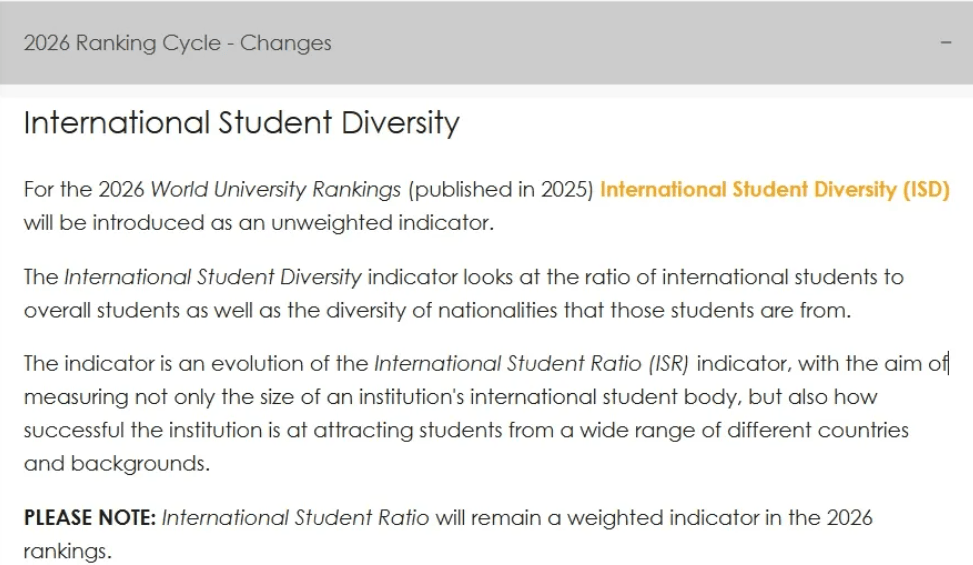Click italic International Student Diversity in second paragraph
The image size is (973, 565).
(213, 277)
